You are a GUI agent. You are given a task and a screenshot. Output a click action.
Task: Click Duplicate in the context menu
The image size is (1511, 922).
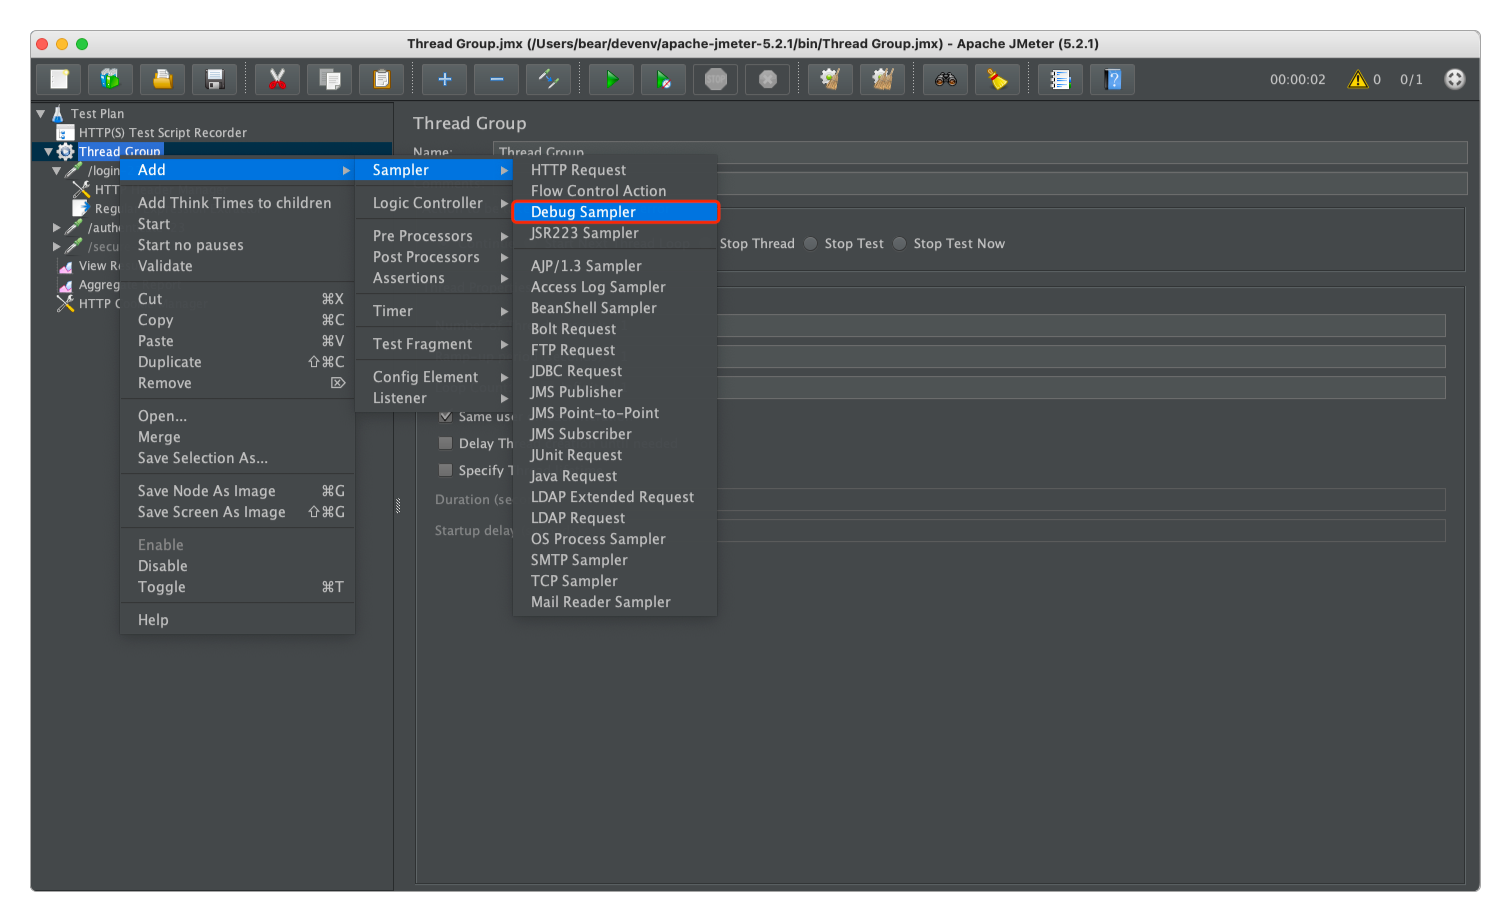pos(238,362)
